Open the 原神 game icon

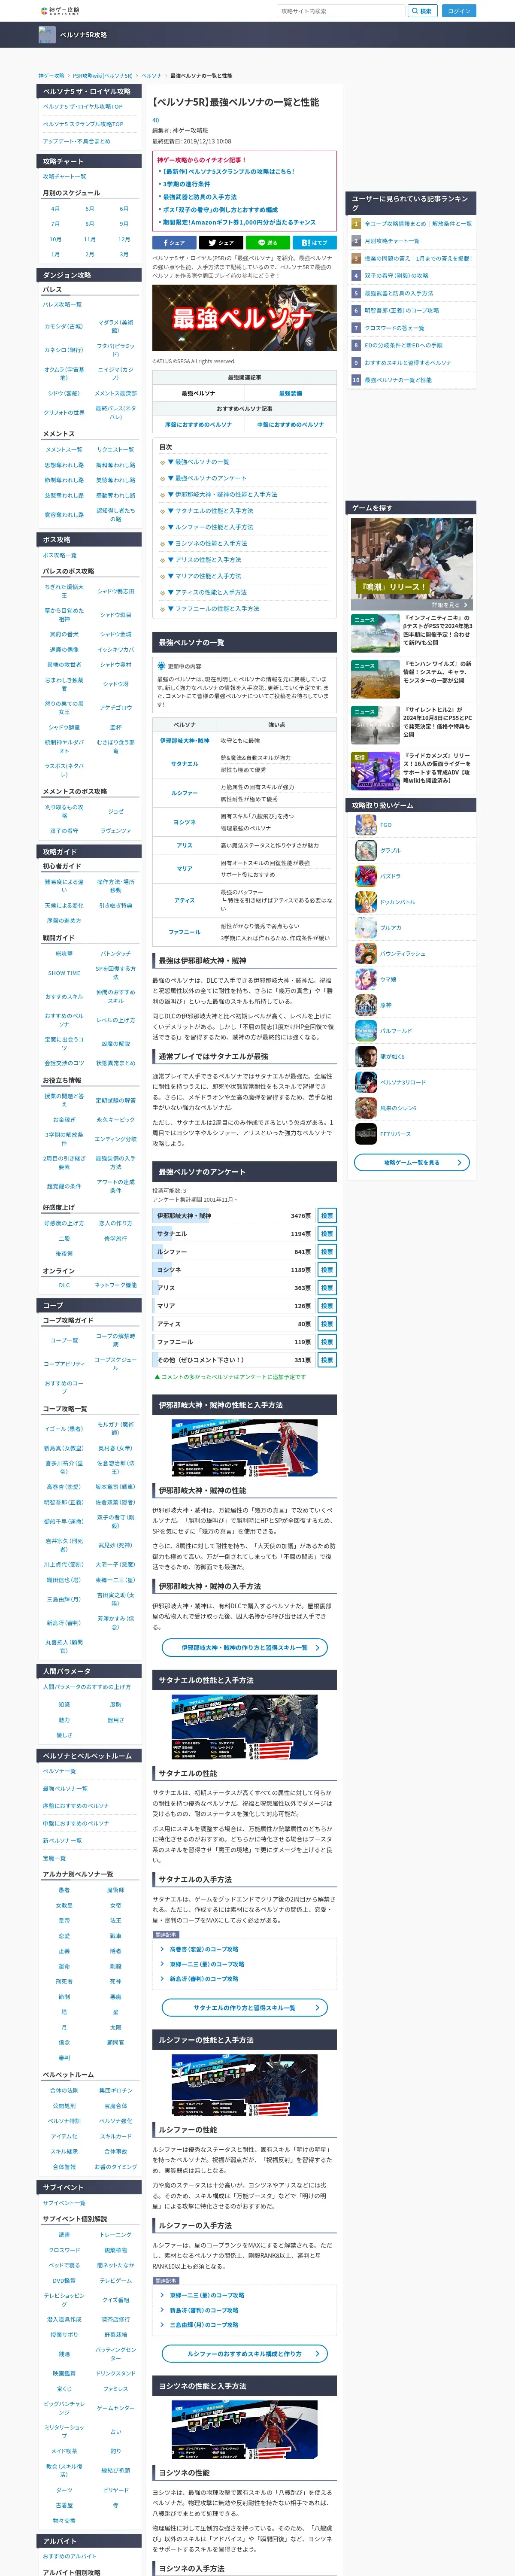tap(366, 1005)
